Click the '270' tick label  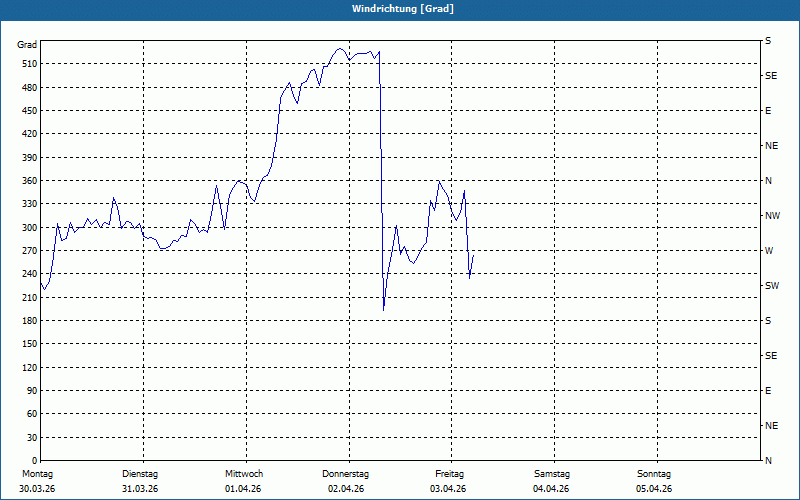(30, 251)
